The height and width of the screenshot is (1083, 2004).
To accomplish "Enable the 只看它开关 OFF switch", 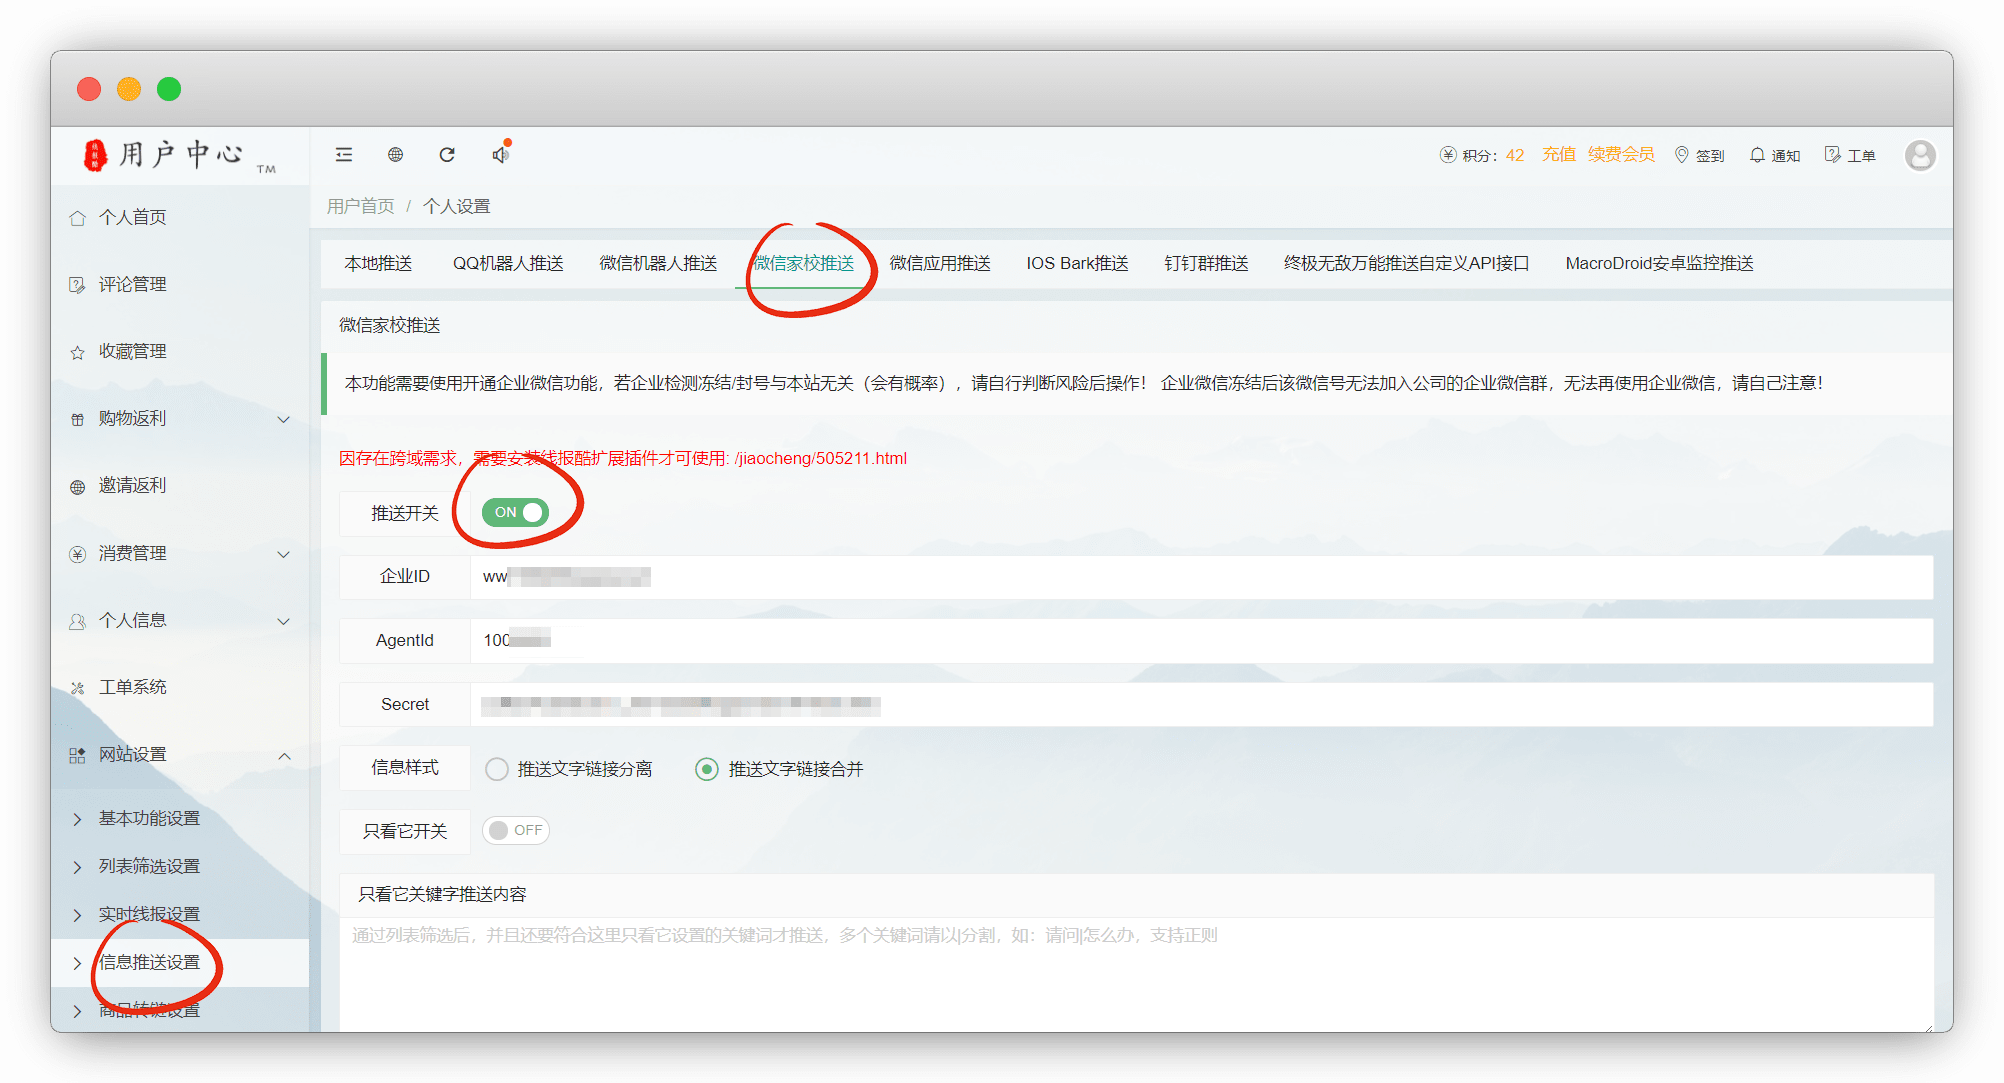I will tap(515, 831).
